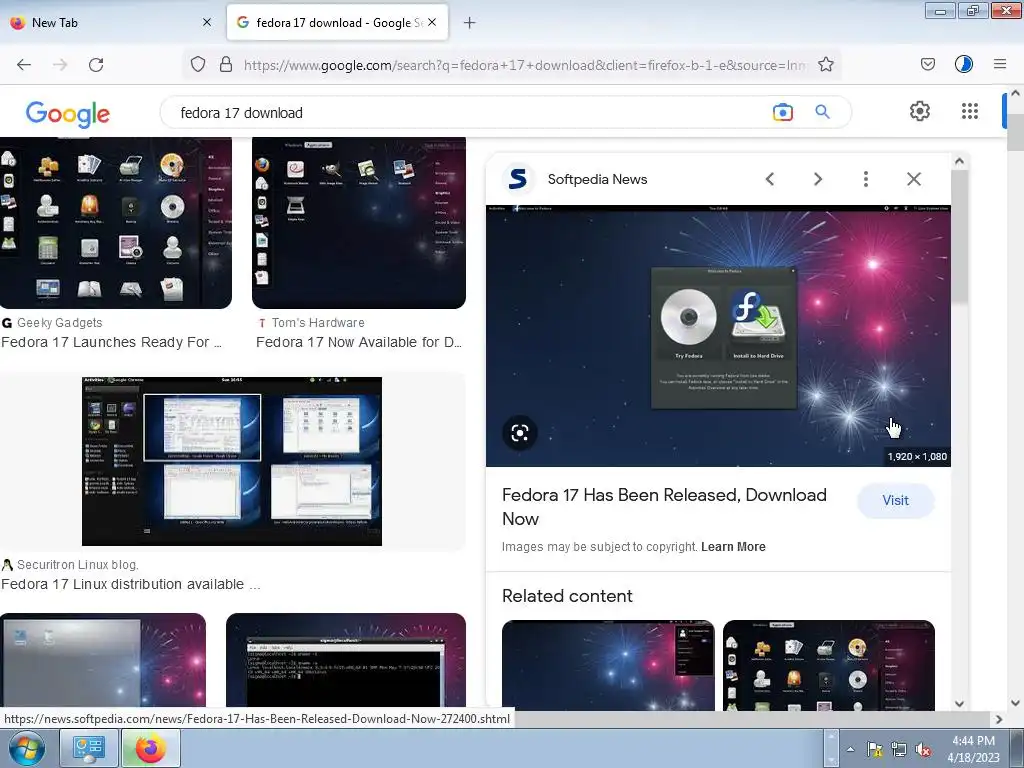The height and width of the screenshot is (768, 1024).
Task: Show site security padlock info
Action: pos(226,64)
